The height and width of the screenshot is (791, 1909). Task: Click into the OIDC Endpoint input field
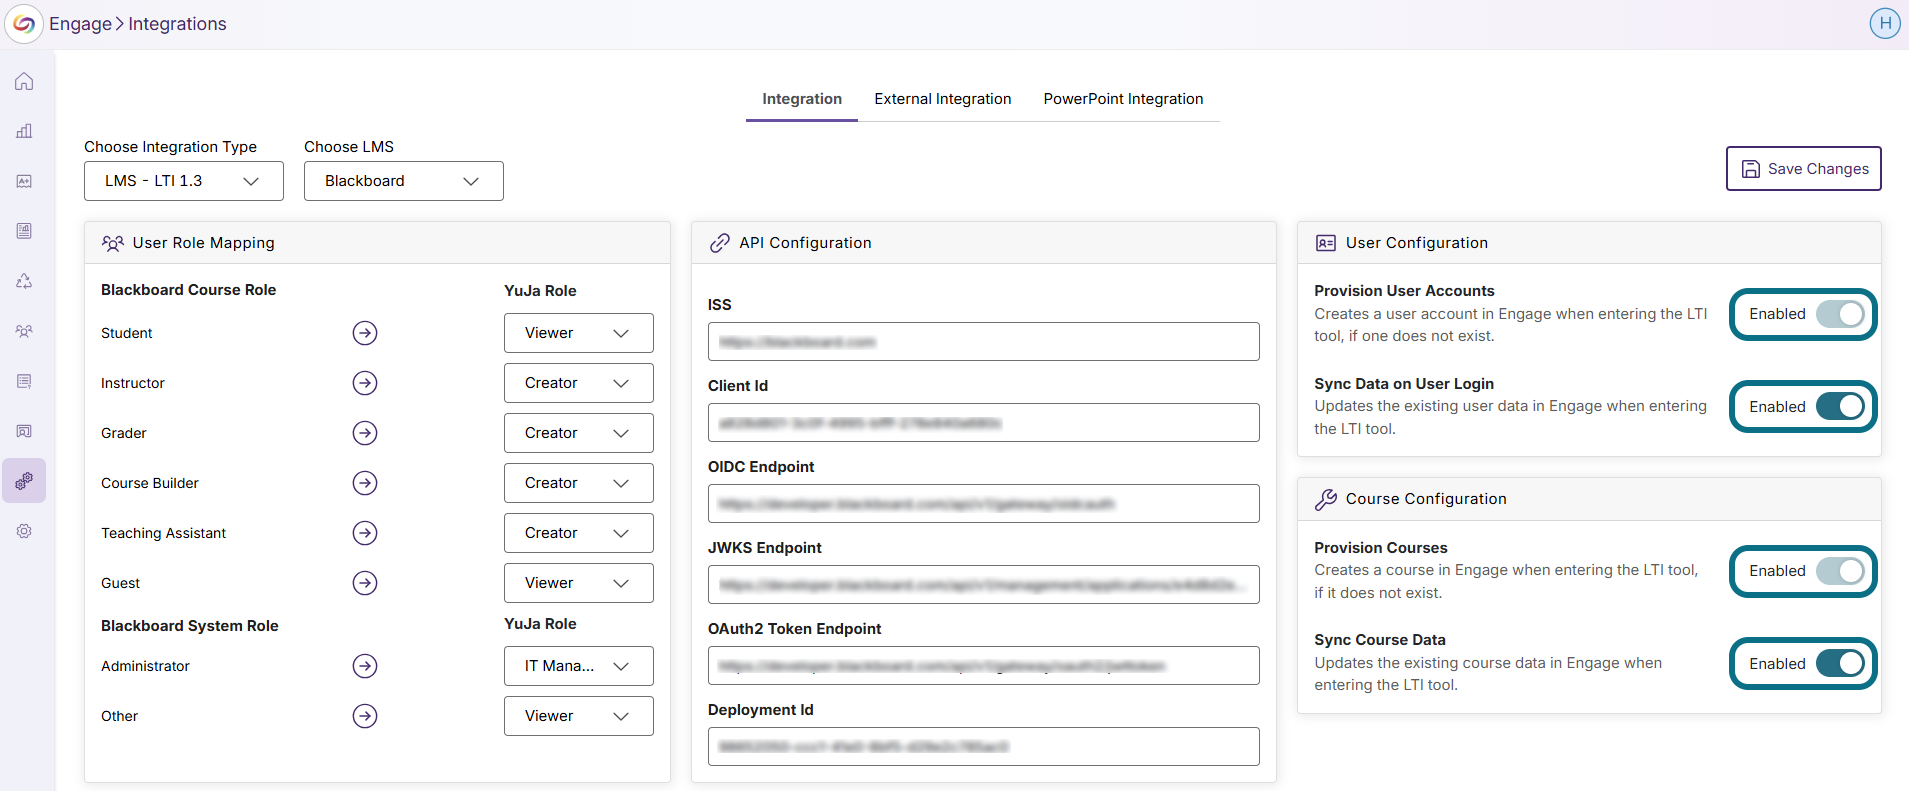click(x=984, y=504)
